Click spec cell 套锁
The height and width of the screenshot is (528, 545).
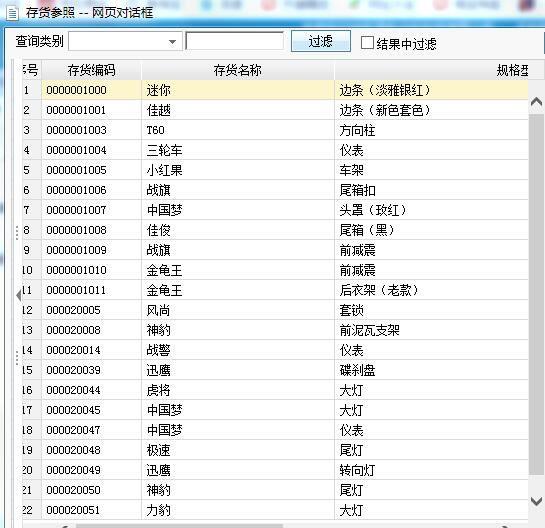431,310
